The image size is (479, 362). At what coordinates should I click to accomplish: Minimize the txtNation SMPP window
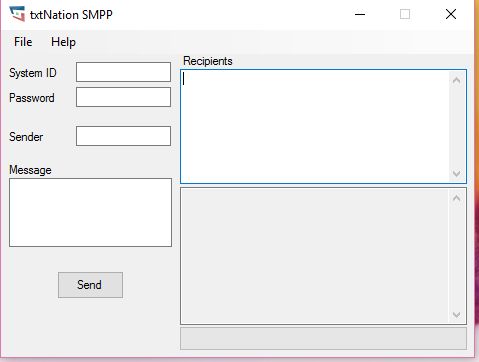(360, 14)
